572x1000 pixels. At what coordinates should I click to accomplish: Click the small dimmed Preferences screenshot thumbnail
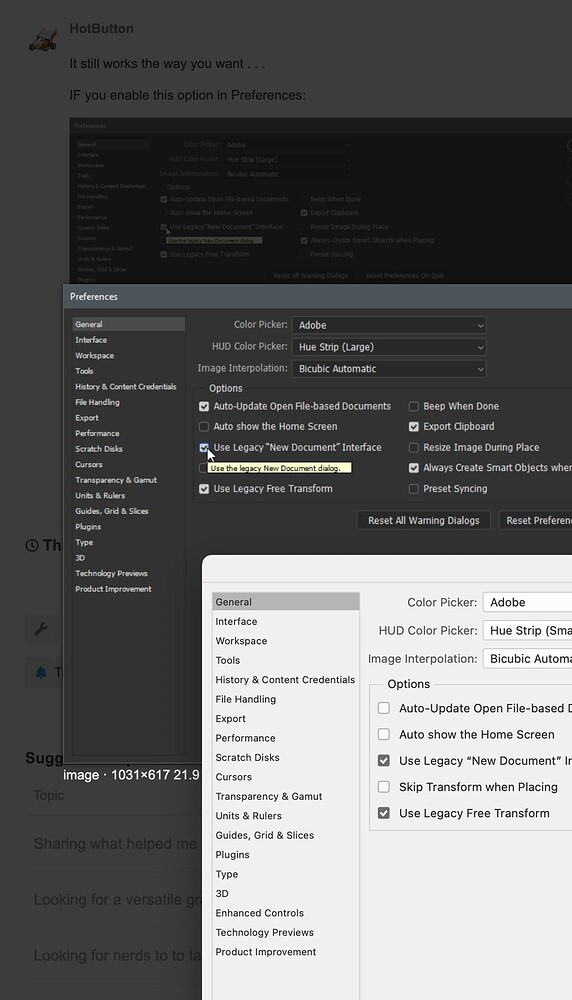pyautogui.click(x=321, y=201)
